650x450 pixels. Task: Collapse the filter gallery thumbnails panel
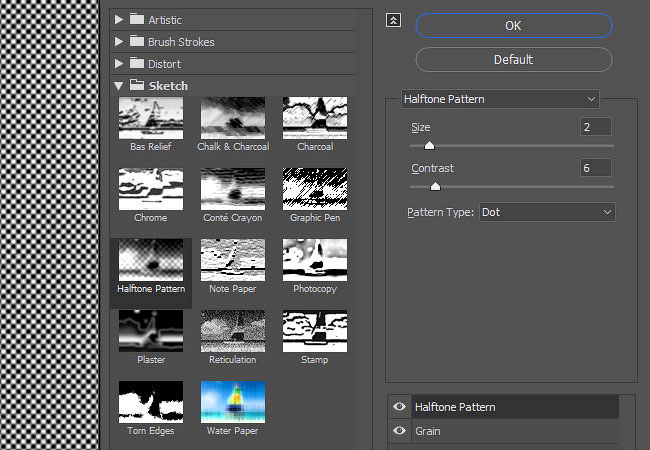pyautogui.click(x=393, y=20)
